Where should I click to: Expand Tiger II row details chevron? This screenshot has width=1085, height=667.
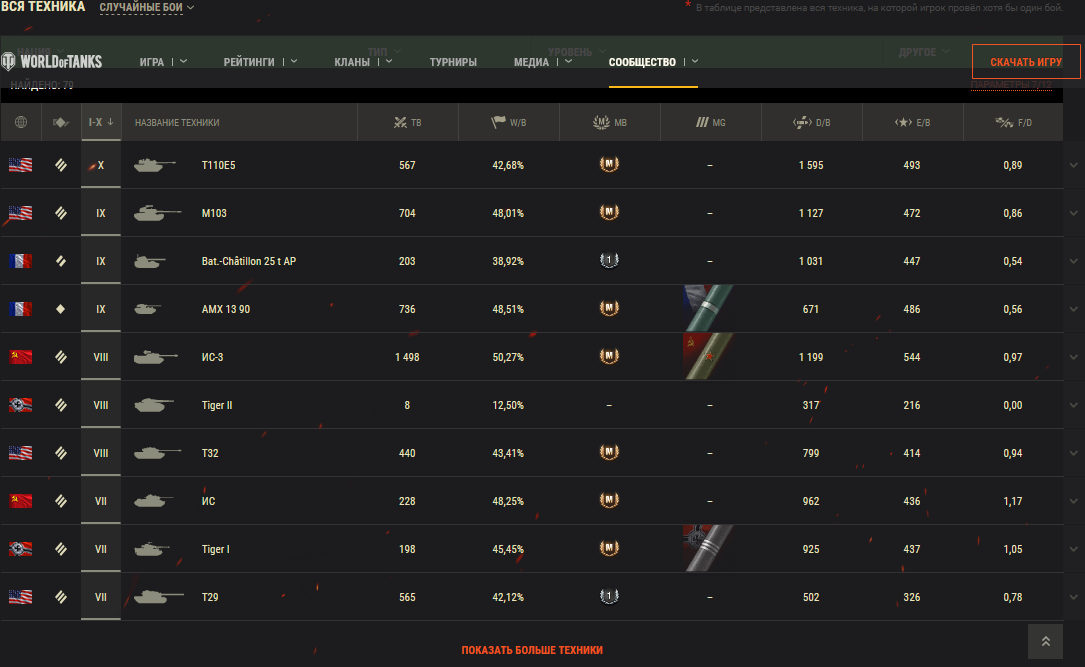tap(1073, 405)
